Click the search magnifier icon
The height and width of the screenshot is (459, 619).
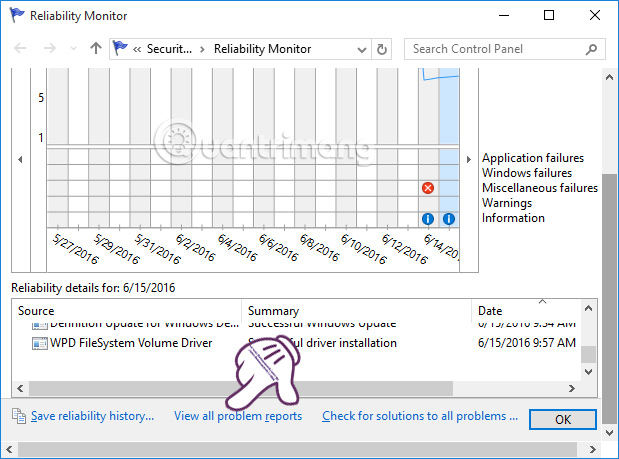(x=591, y=49)
